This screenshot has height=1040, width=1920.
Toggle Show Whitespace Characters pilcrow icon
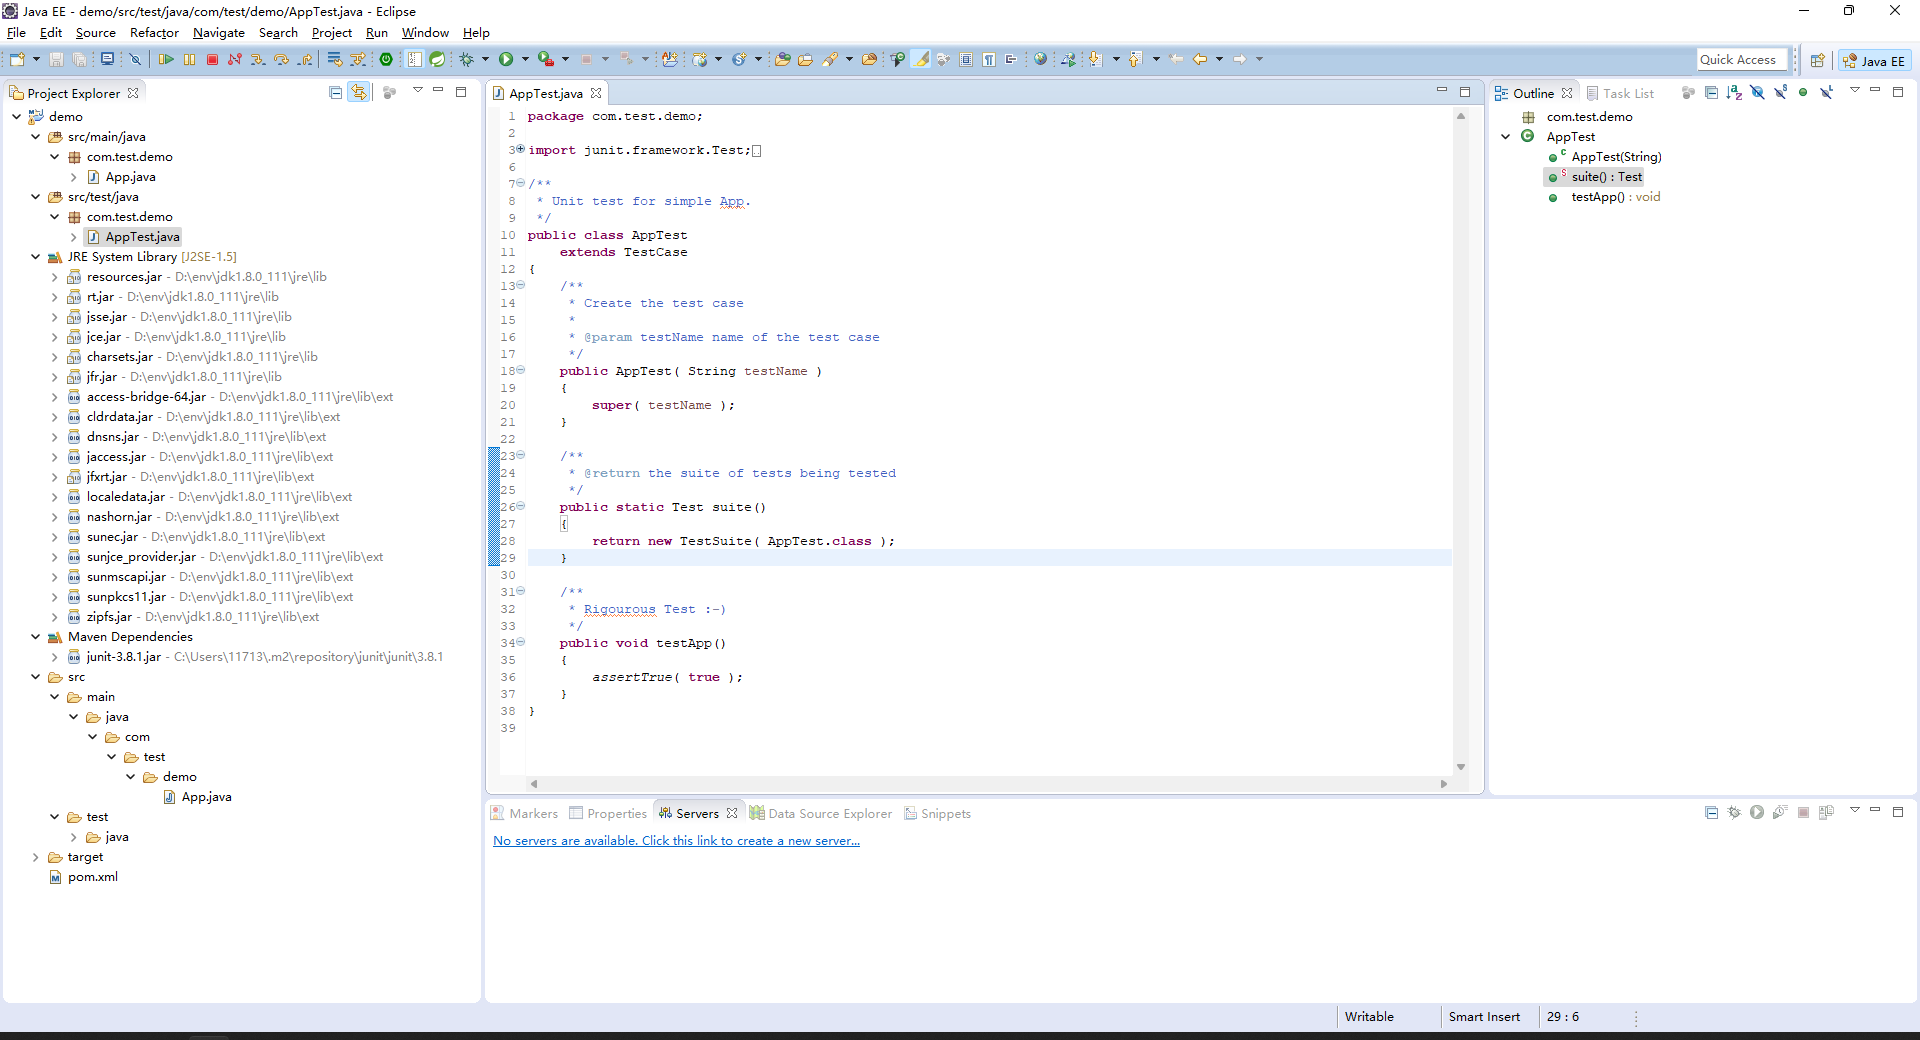988,60
